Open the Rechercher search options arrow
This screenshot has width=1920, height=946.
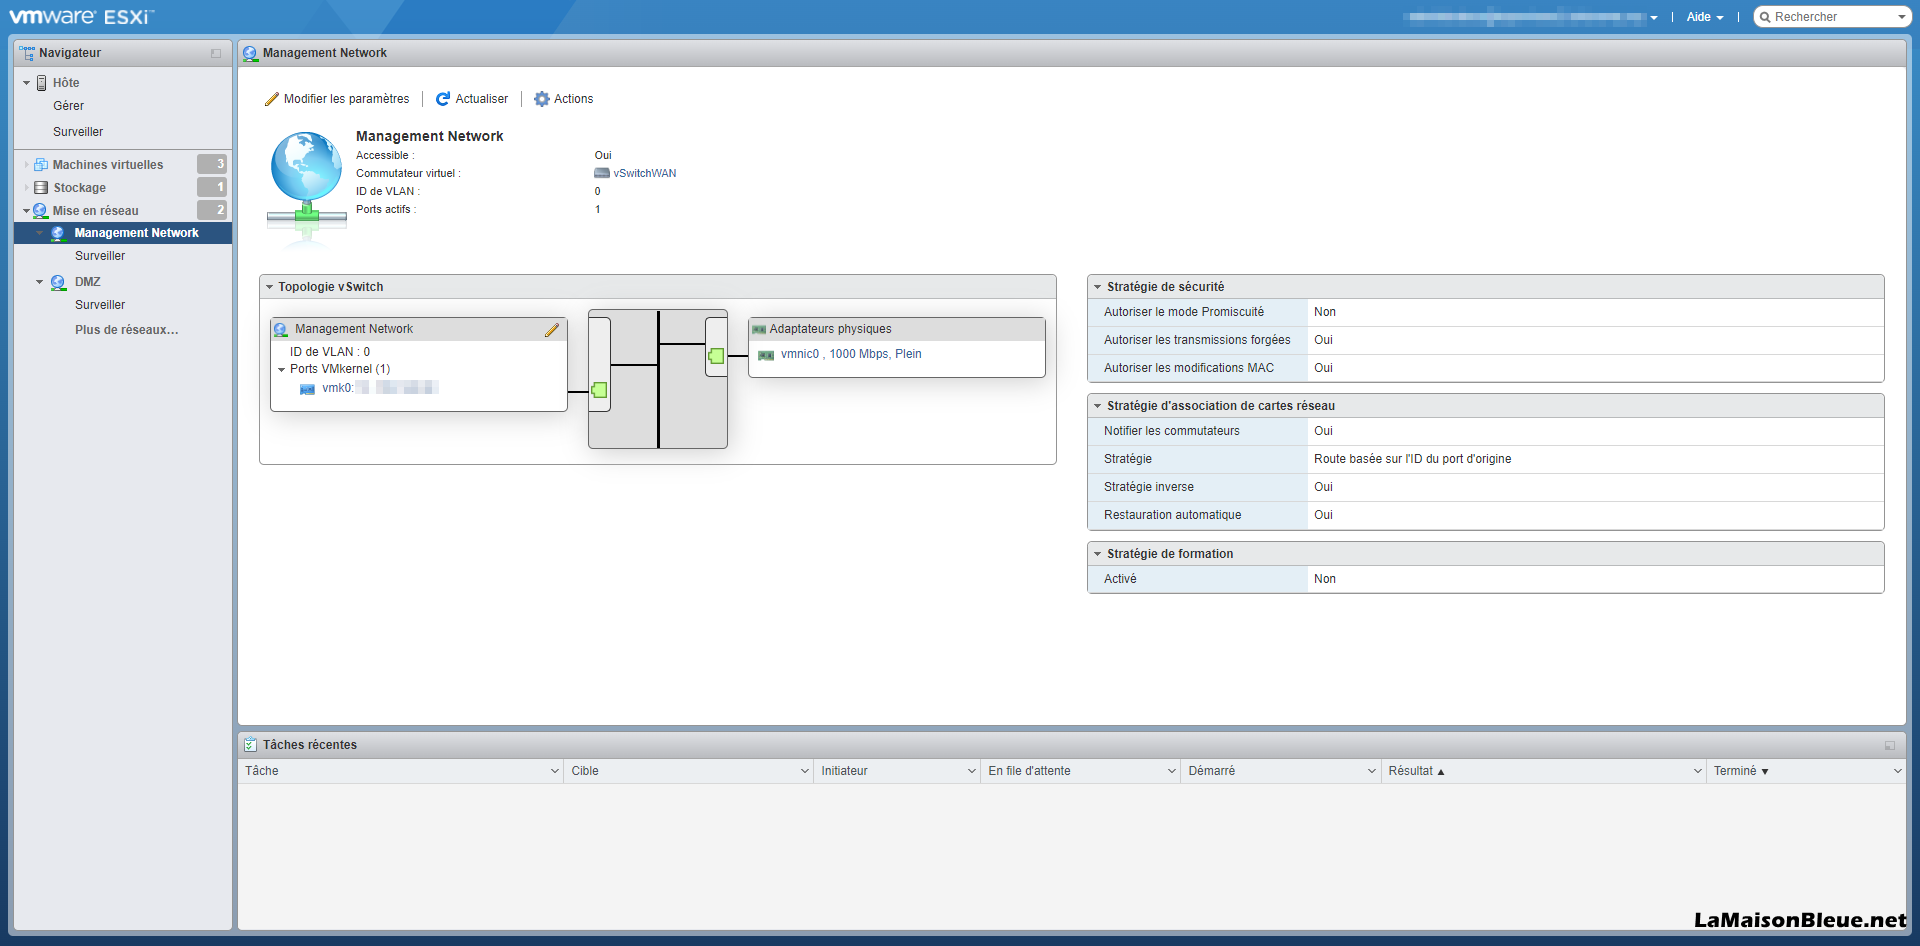1902,17
